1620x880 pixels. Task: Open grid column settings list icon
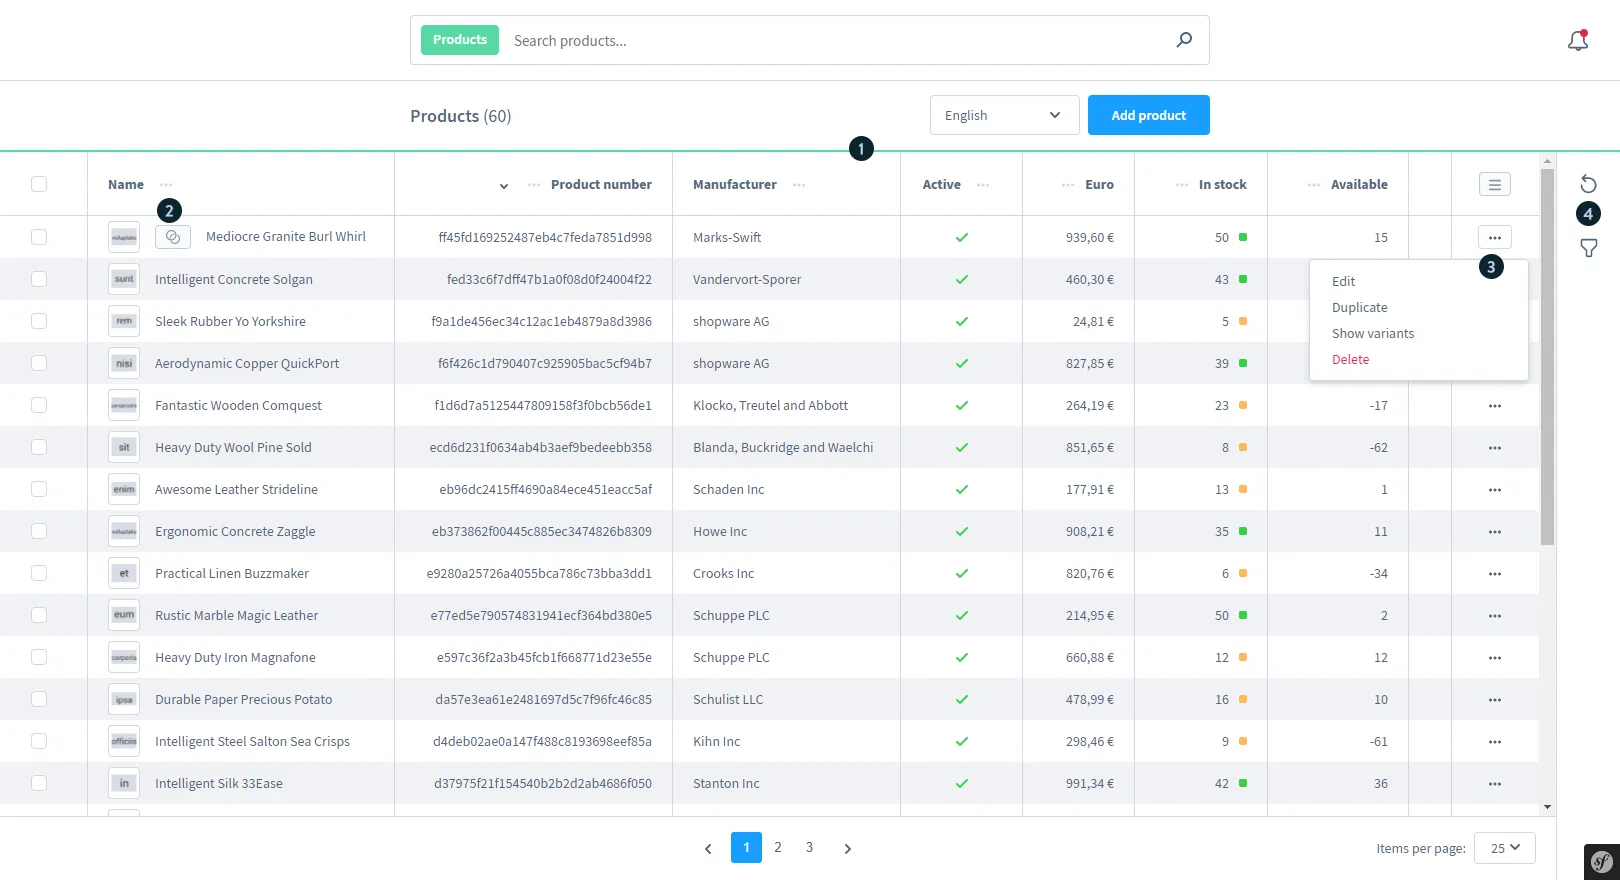(x=1494, y=184)
